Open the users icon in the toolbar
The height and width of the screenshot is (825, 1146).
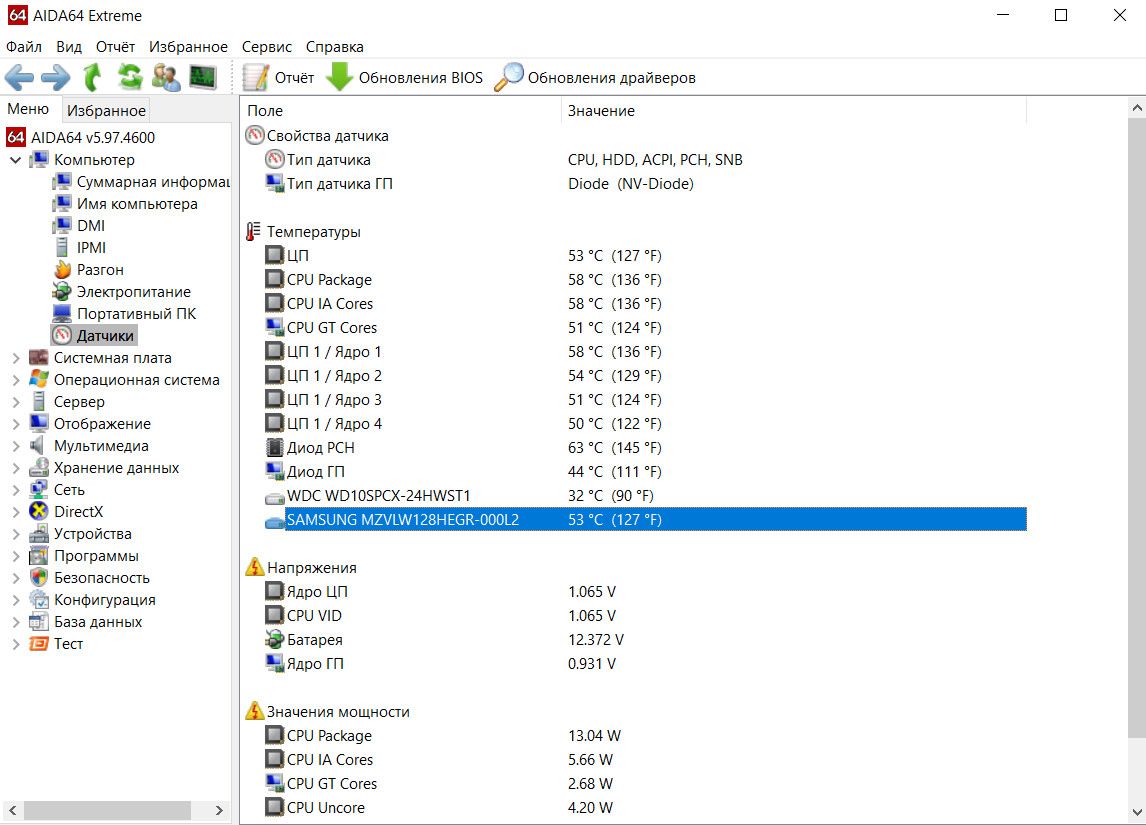(167, 77)
